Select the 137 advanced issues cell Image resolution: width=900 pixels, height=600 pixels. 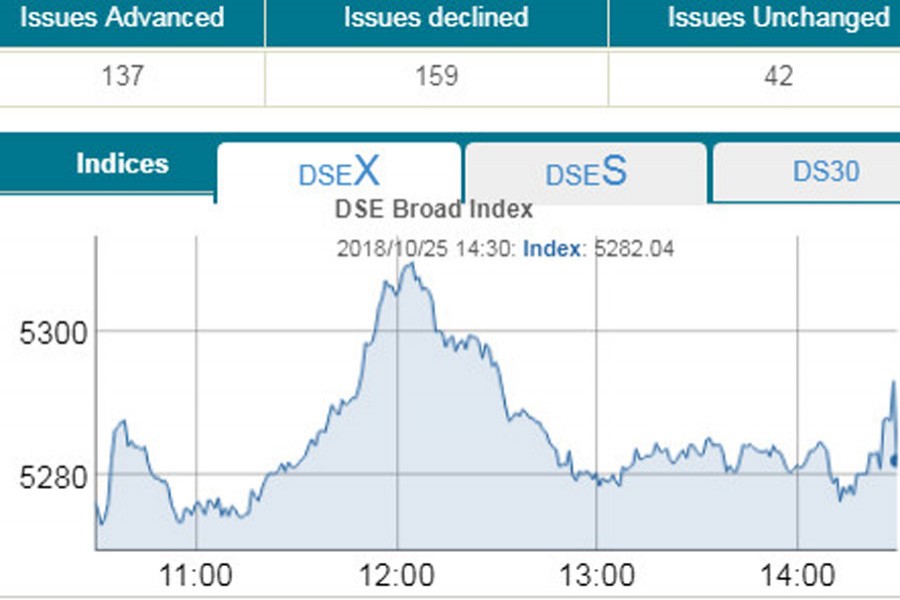[122, 76]
